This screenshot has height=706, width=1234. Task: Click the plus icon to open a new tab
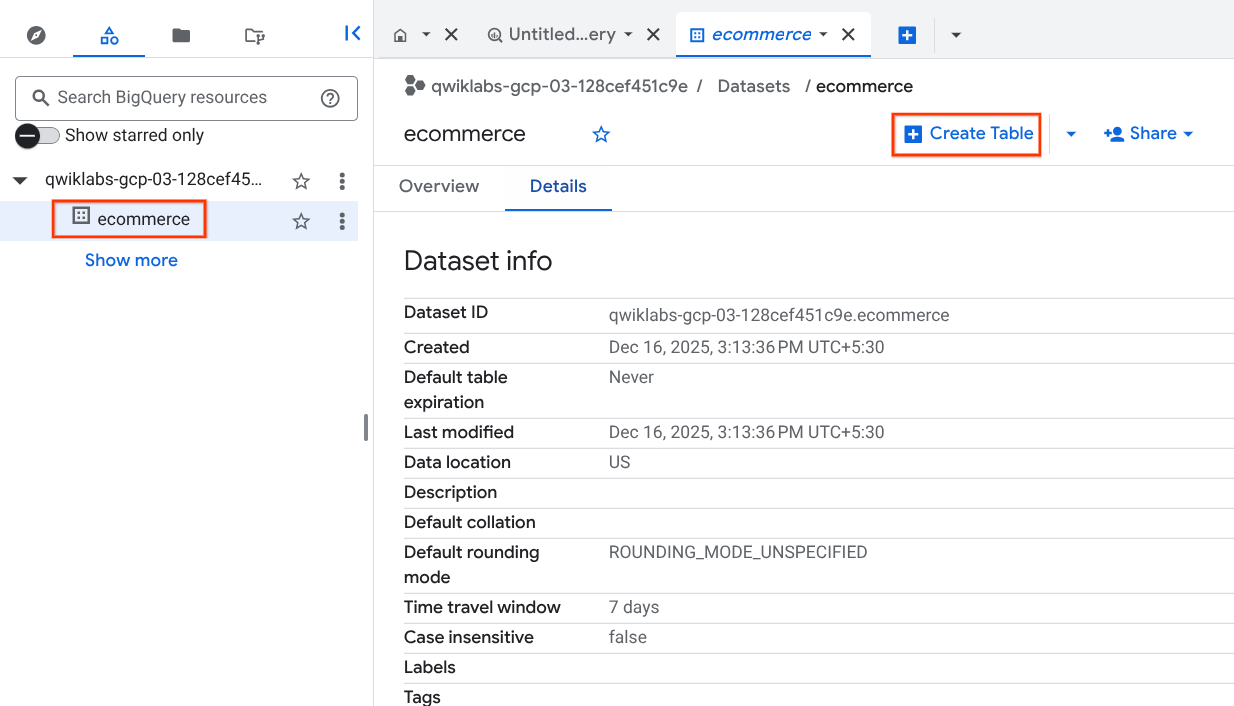(x=907, y=34)
